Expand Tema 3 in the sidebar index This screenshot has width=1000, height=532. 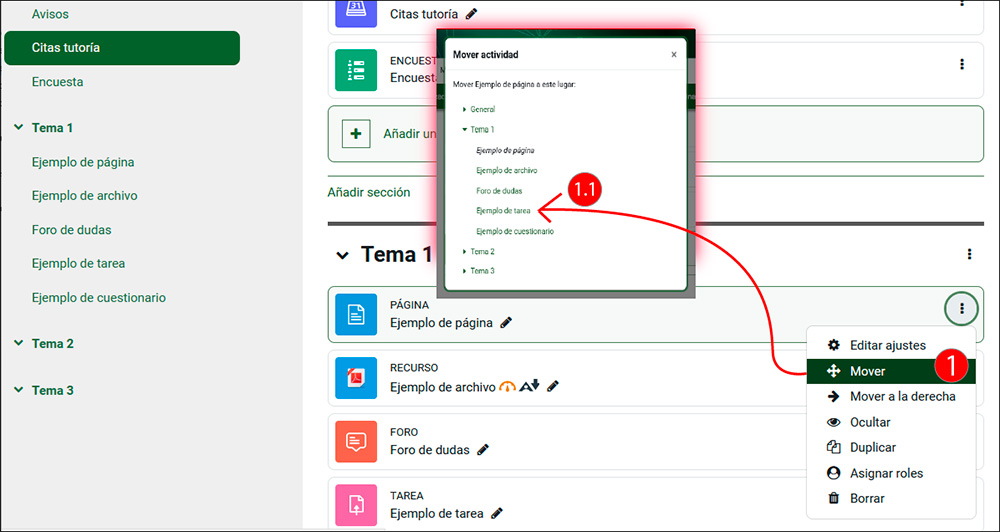click(18, 390)
